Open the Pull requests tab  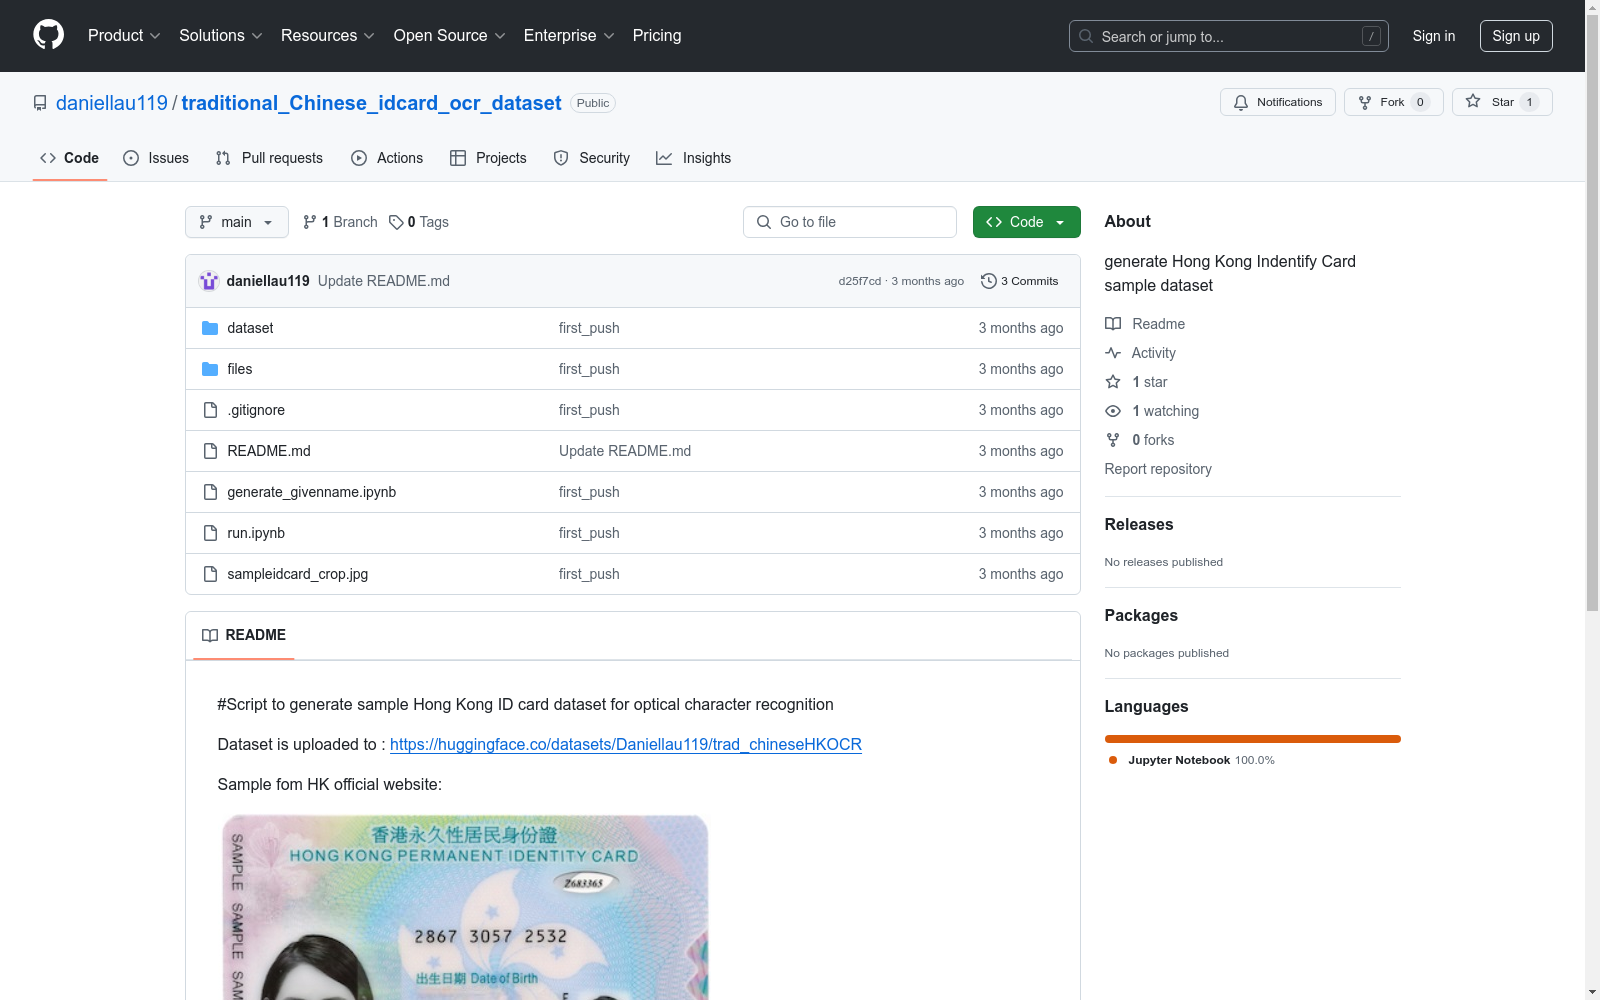269,158
